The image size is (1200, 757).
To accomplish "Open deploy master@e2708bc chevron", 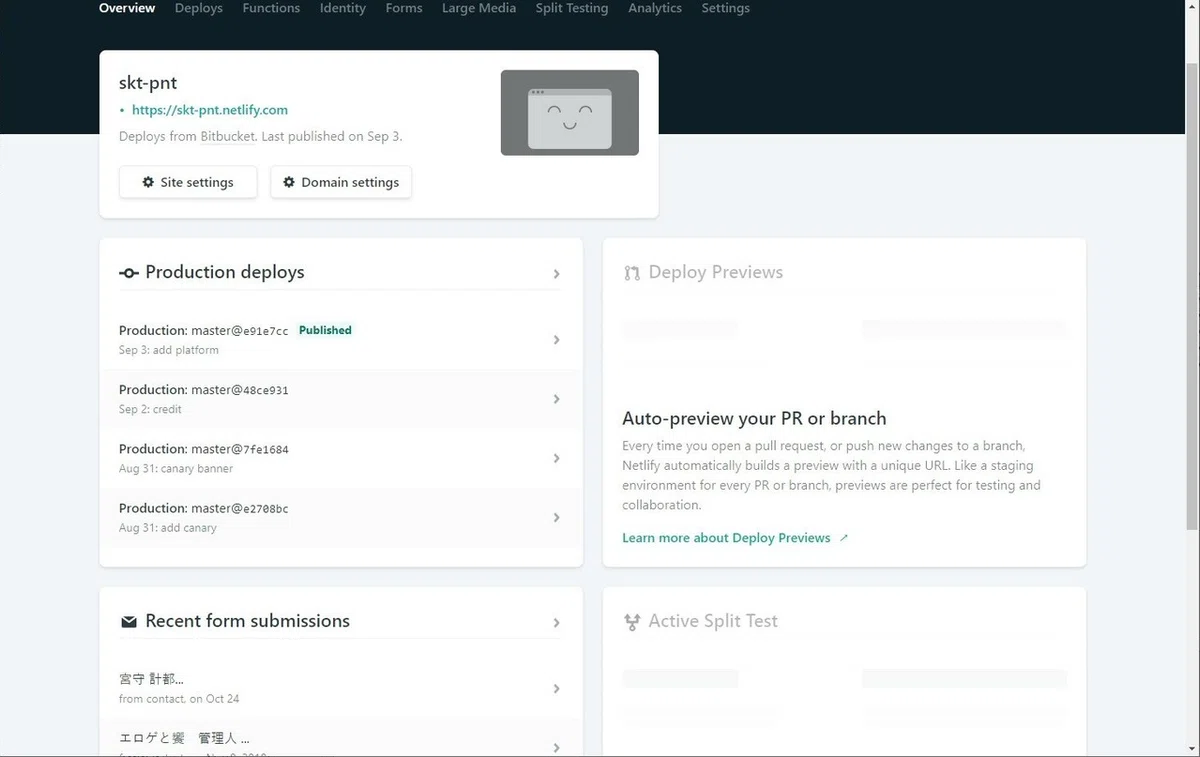I will coord(557,517).
